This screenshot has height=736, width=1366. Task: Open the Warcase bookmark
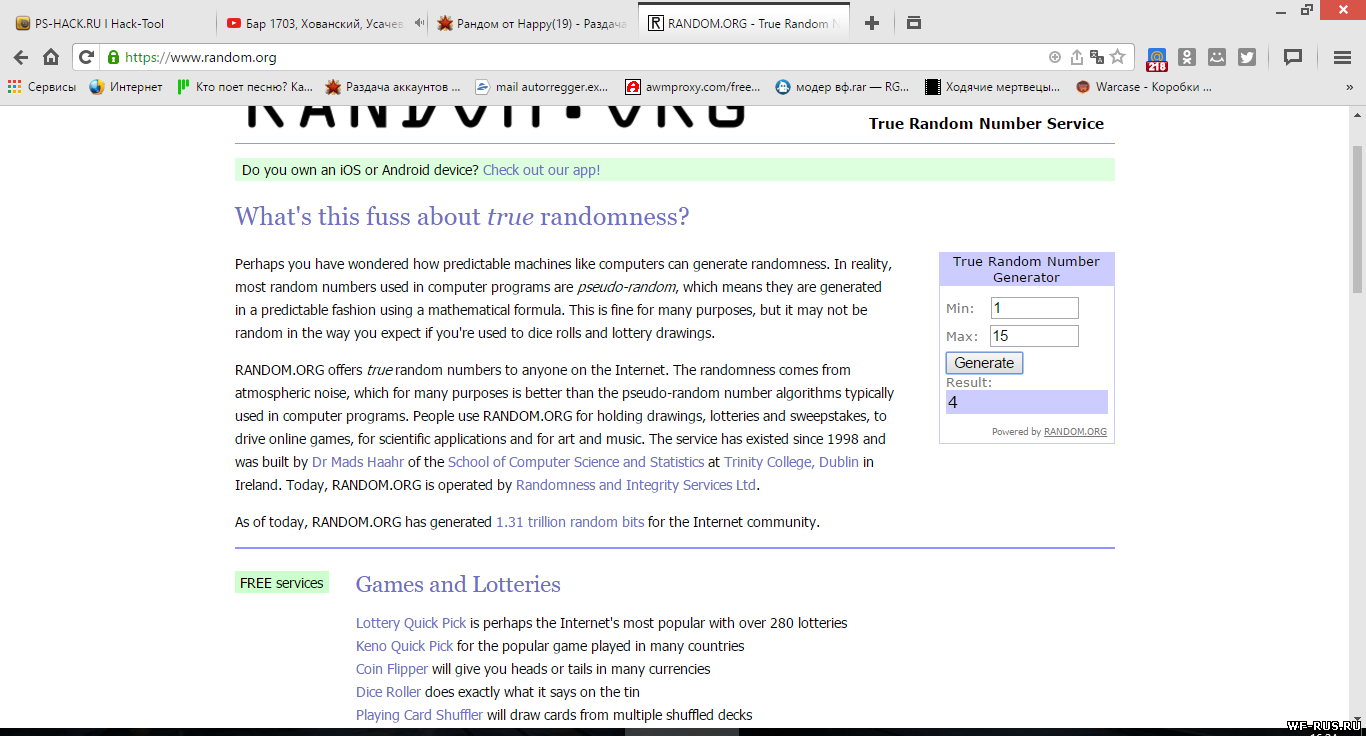tap(1144, 87)
